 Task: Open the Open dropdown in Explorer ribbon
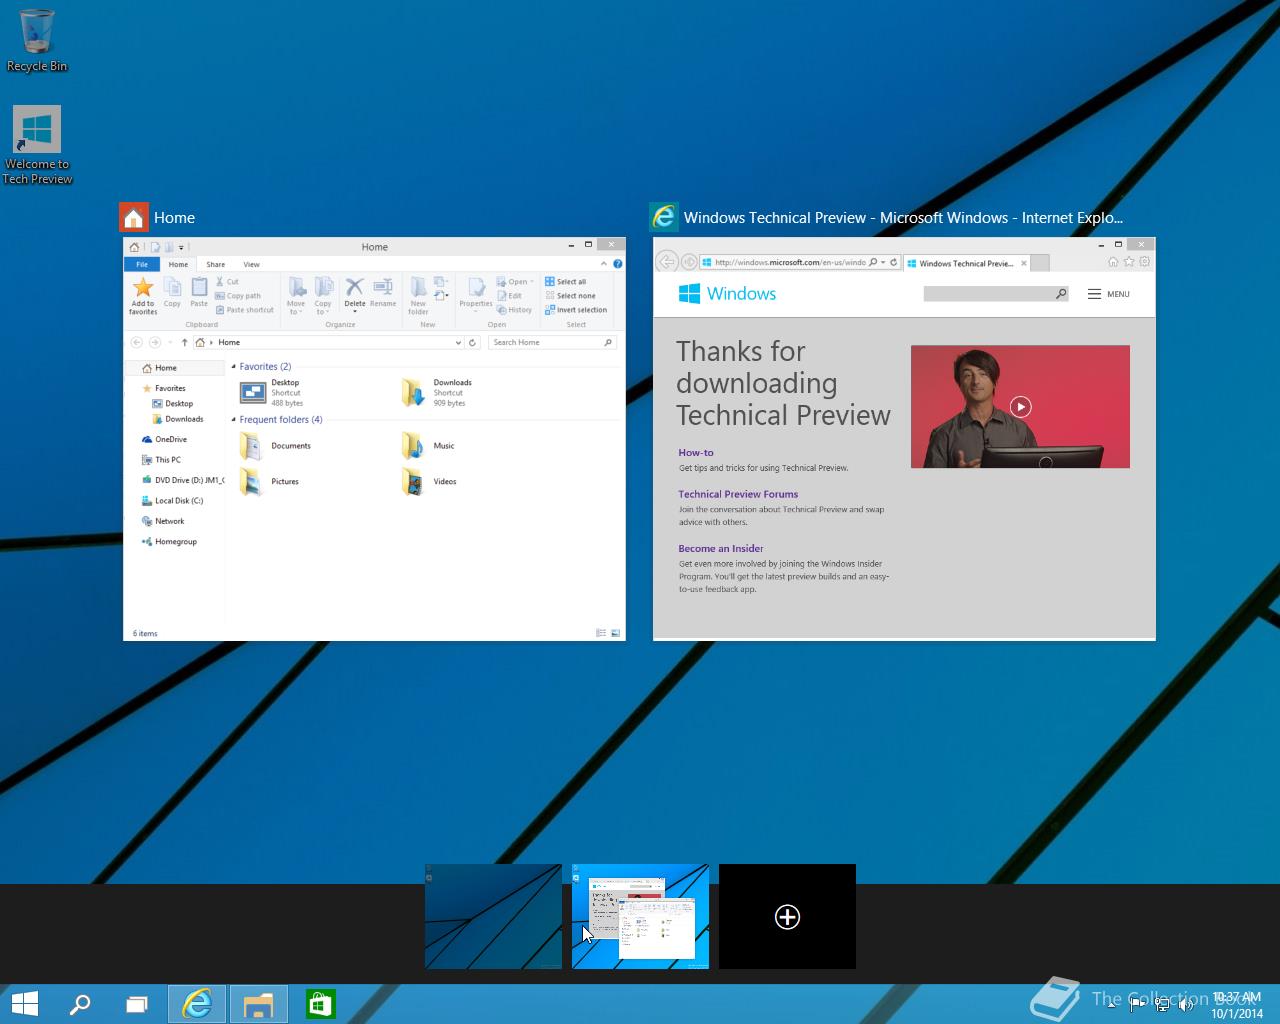(x=516, y=282)
